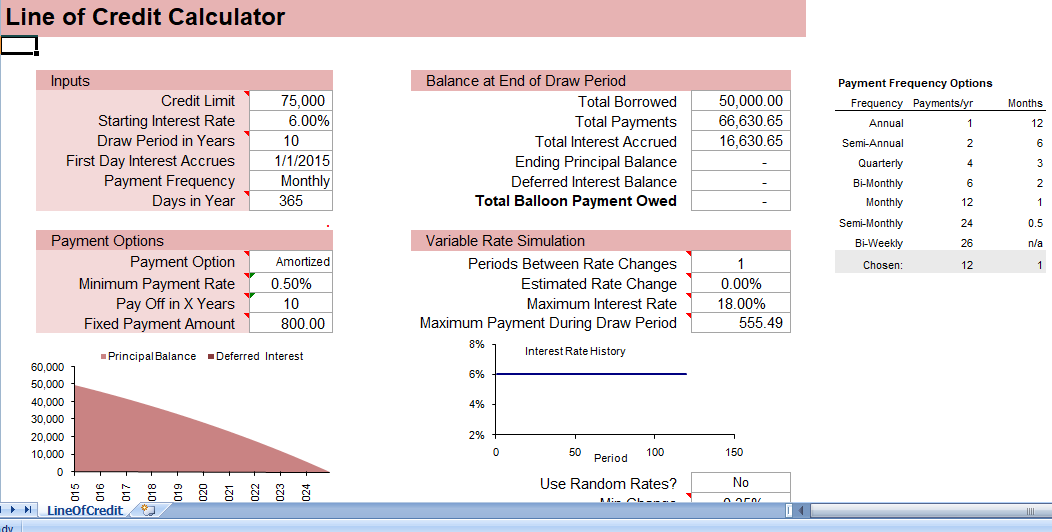Select the Estimated Rate Change cell 0.00%
This screenshot has height=532, width=1052.
(741, 283)
